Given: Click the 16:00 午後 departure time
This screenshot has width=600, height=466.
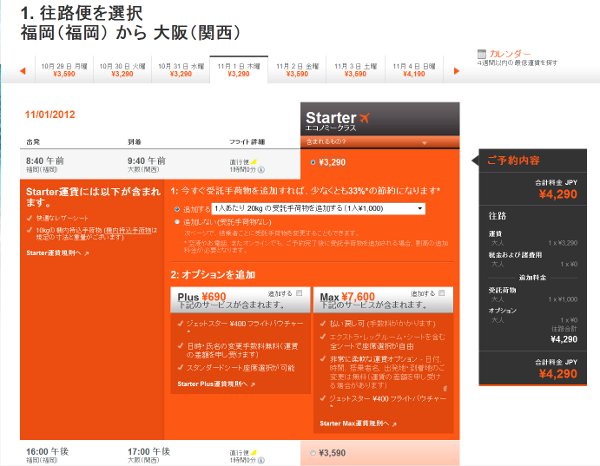Looking at the screenshot, I should 47,451.
